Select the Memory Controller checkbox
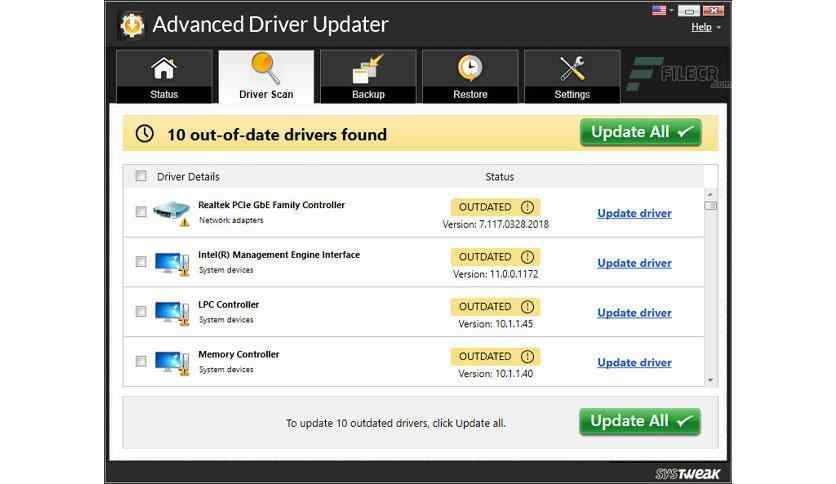The width and height of the screenshot is (836, 484). 141,361
